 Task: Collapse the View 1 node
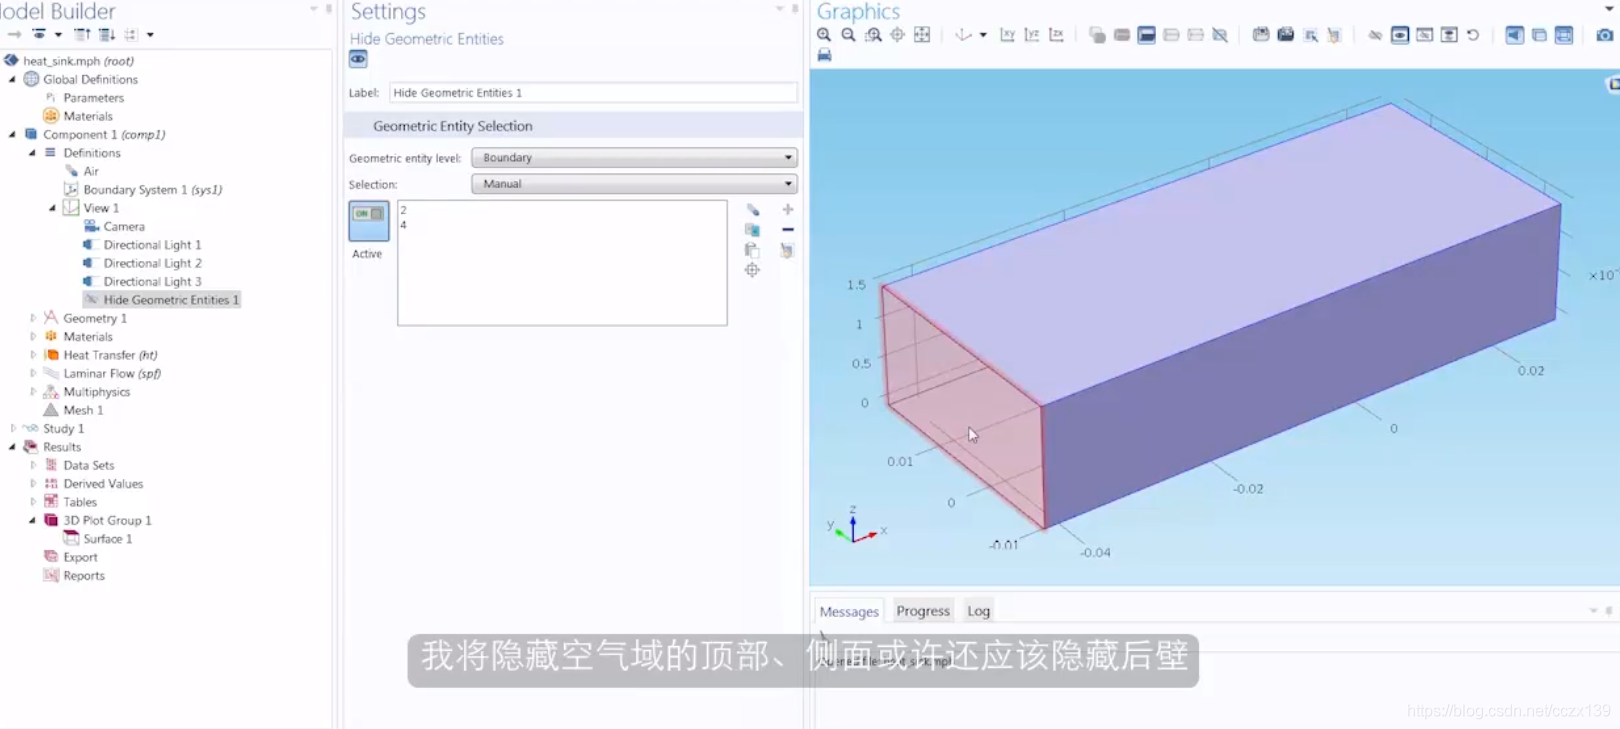coord(52,208)
